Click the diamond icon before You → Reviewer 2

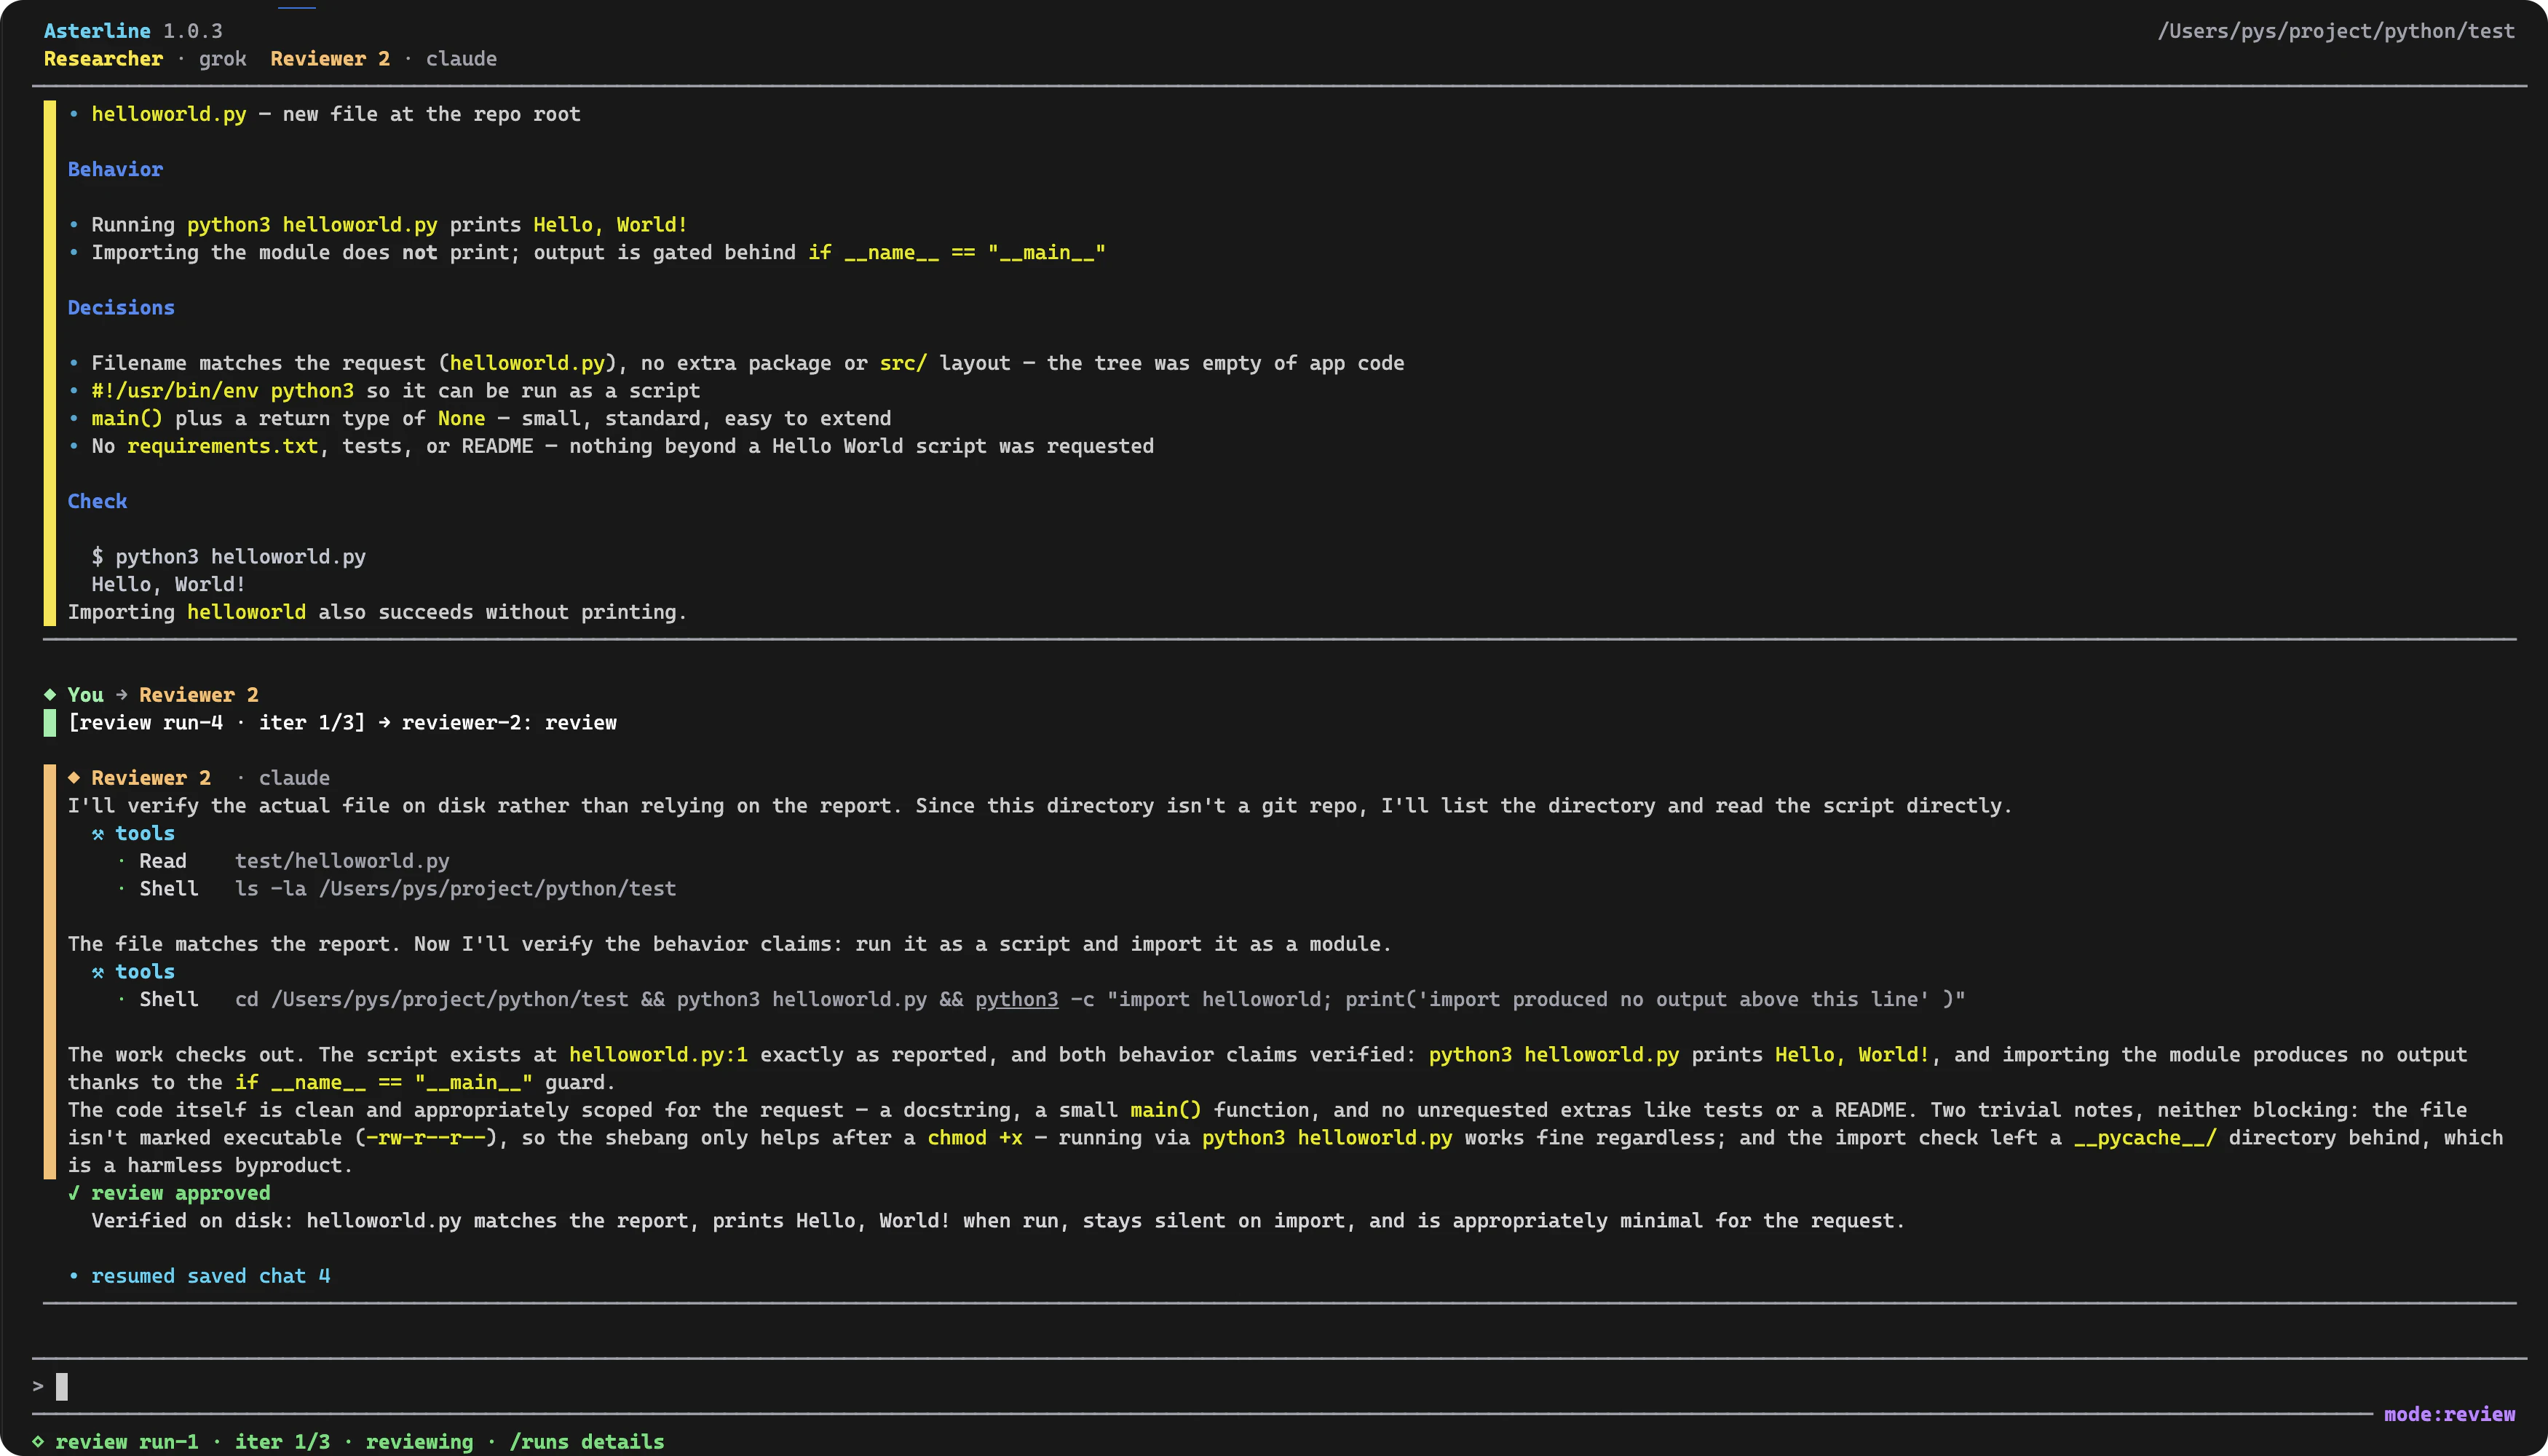click(50, 695)
